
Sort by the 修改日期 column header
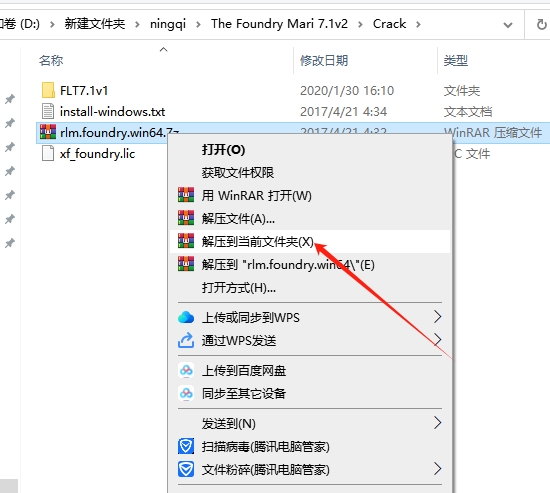point(324,60)
